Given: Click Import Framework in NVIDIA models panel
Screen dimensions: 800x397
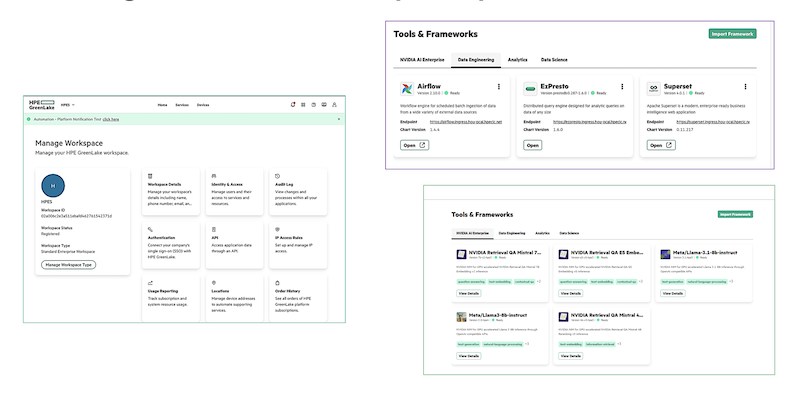Looking at the screenshot, I should [x=735, y=214].
